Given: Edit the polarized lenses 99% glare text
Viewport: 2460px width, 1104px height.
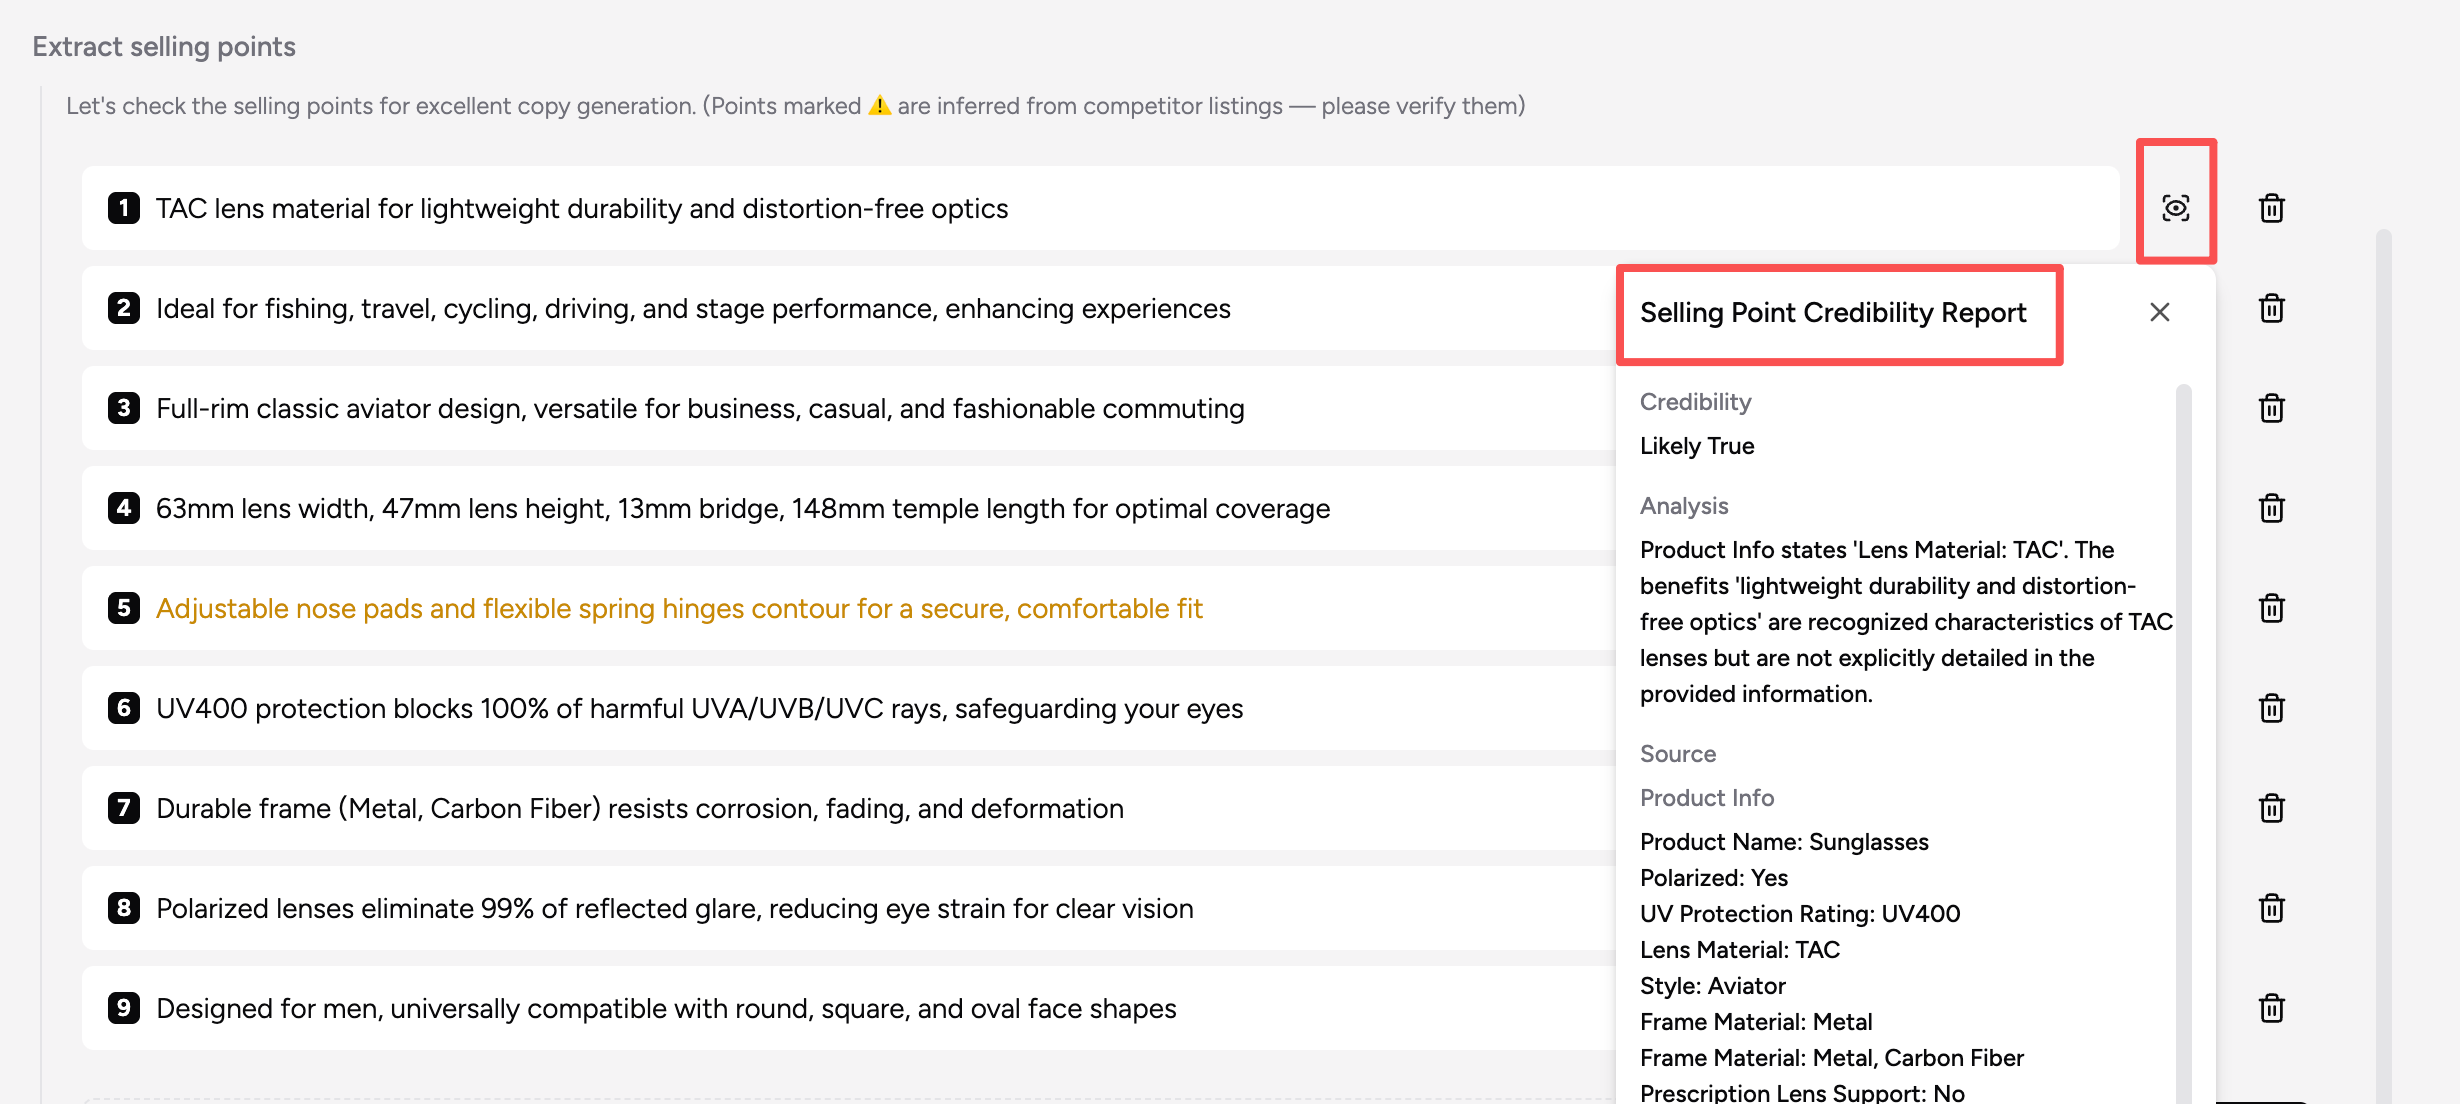Looking at the screenshot, I should tap(675, 908).
